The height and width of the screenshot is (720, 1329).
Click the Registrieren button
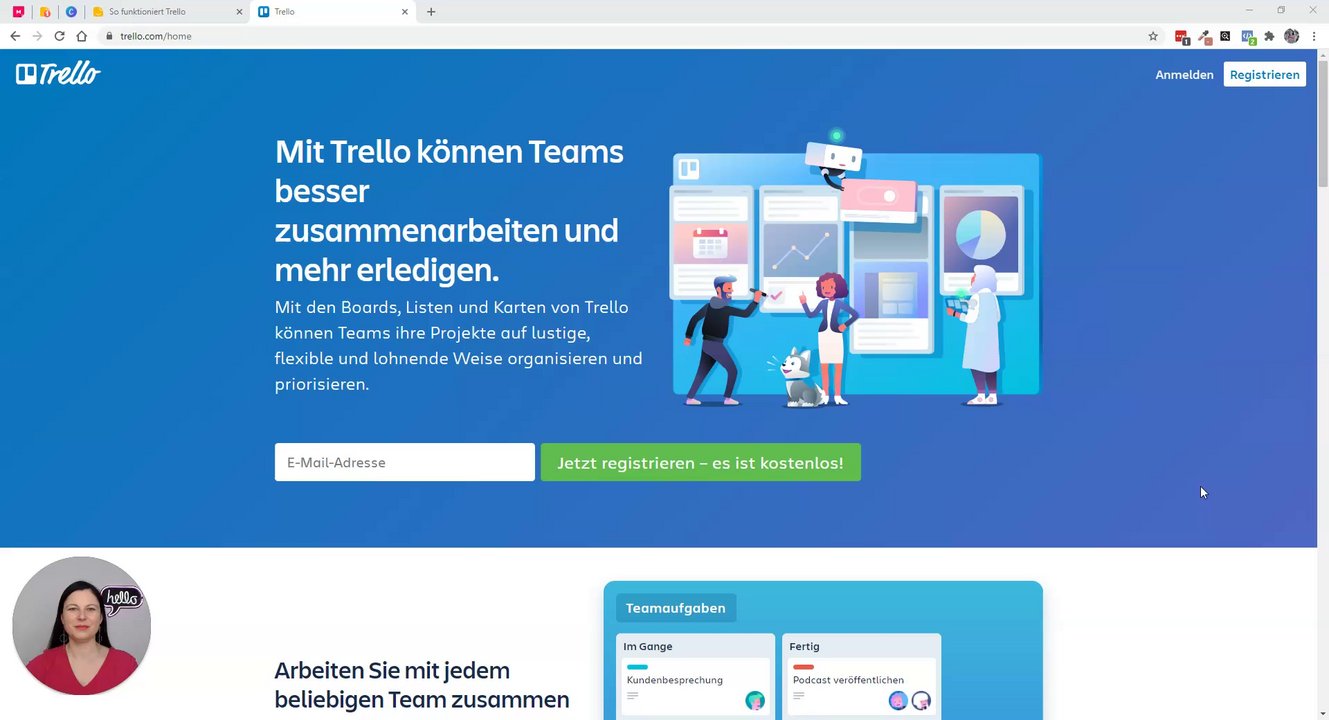(x=1264, y=75)
